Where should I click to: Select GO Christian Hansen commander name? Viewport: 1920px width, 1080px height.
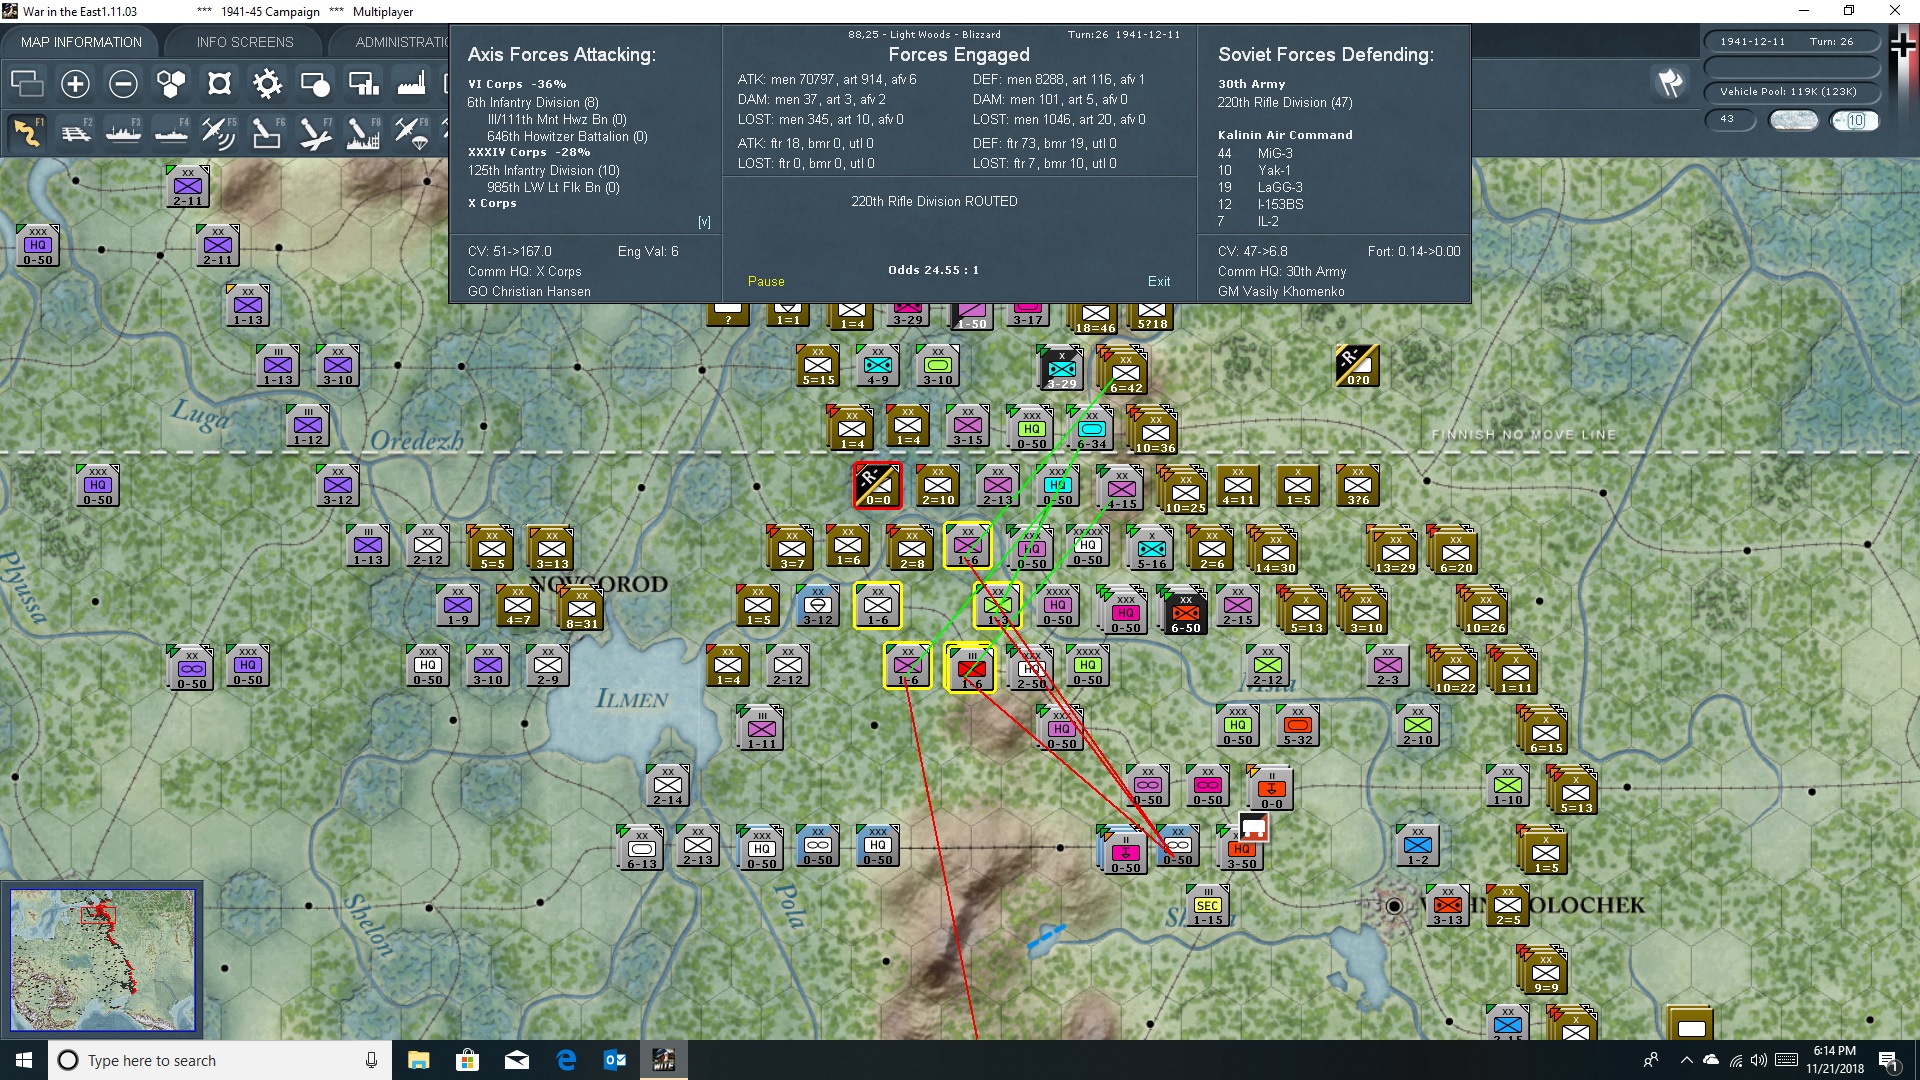coord(529,291)
